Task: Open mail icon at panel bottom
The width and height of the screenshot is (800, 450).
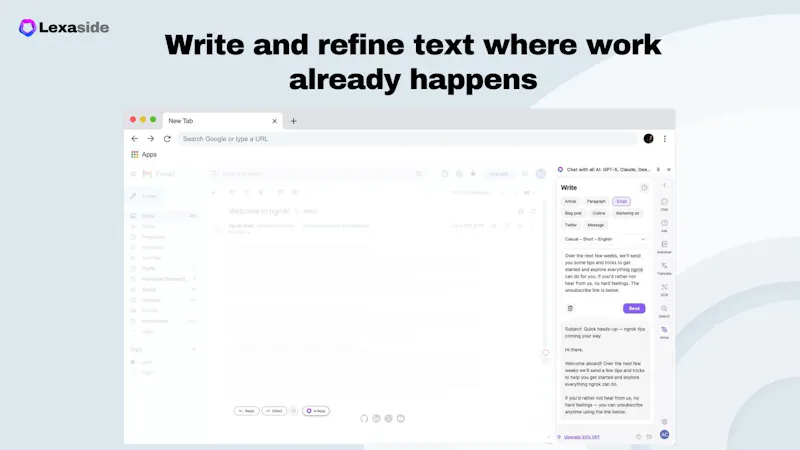Action: coord(649,437)
